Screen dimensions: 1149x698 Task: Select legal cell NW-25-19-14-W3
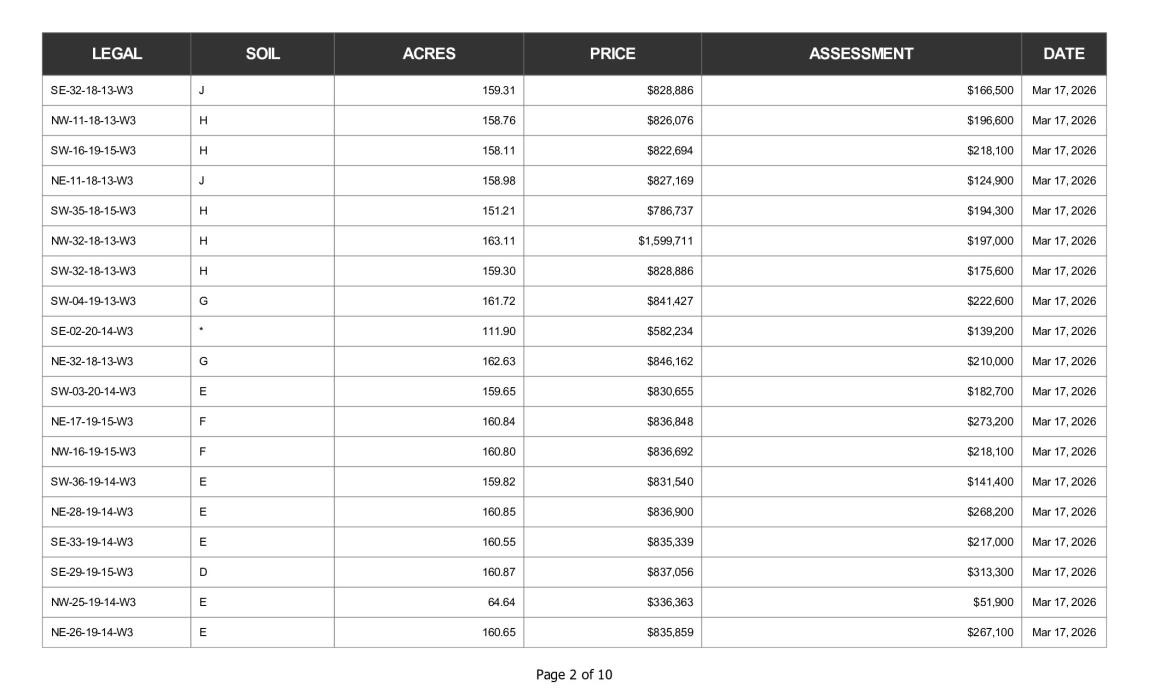(117, 602)
